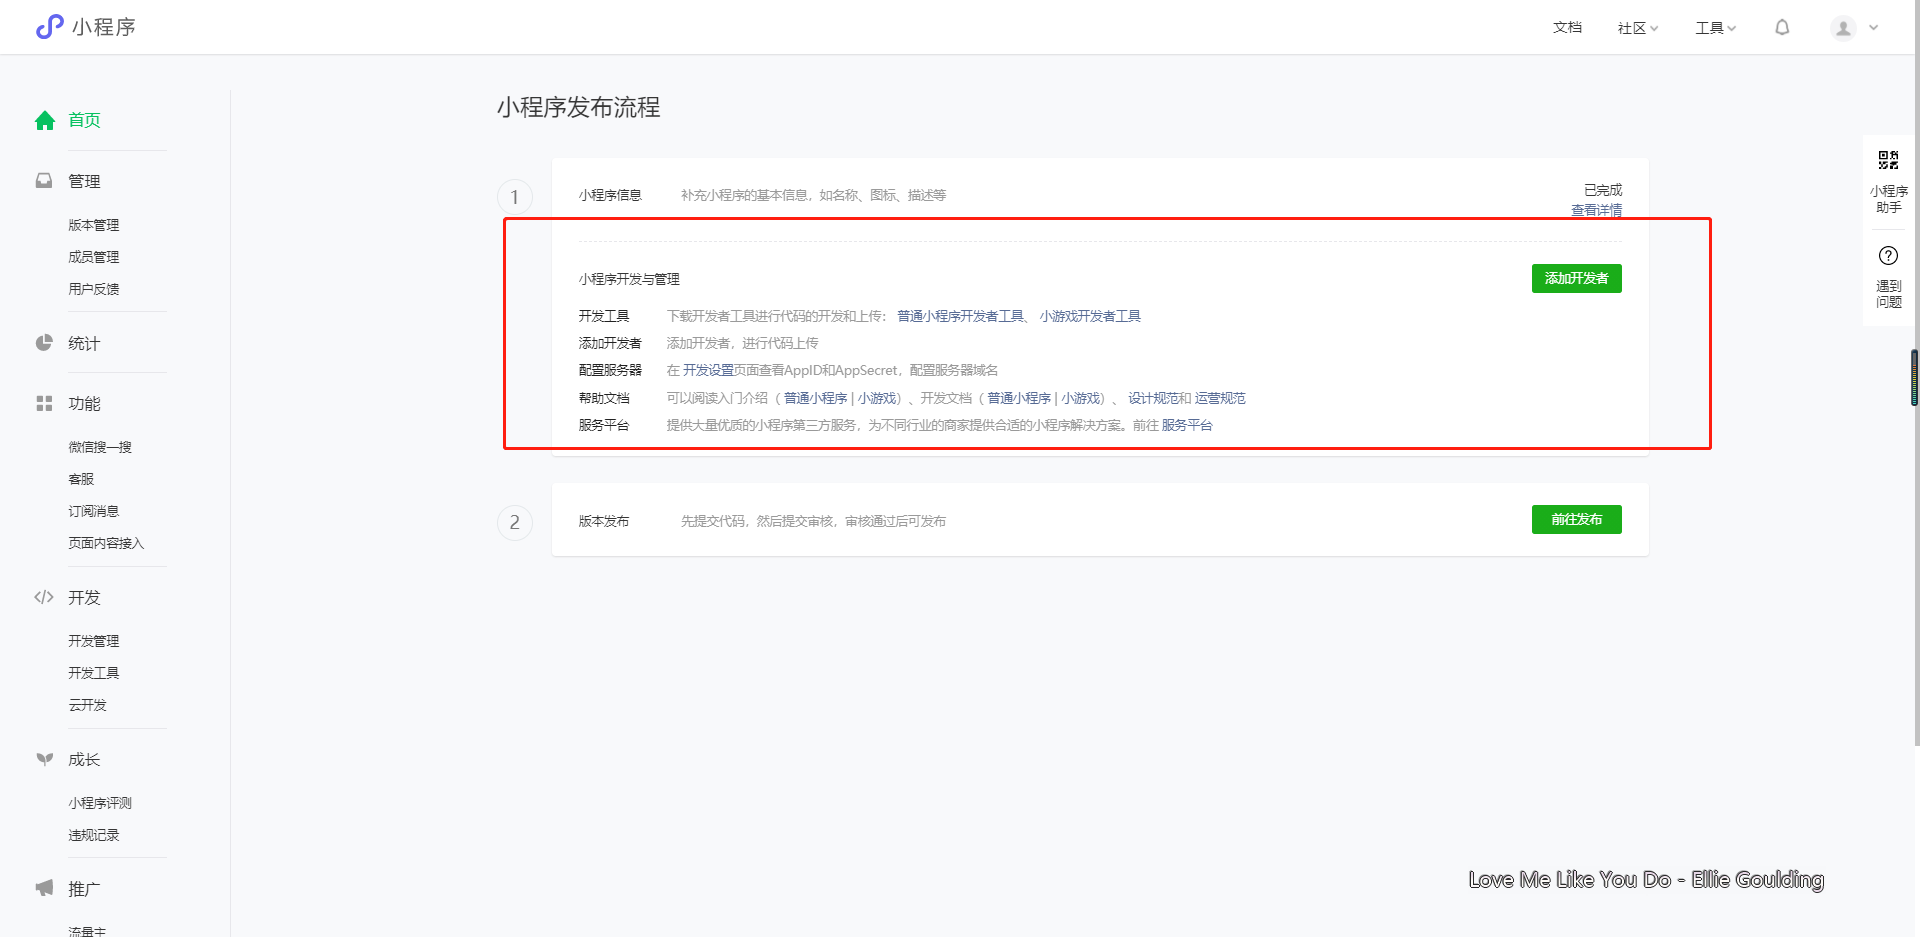Click the 管理 inbox icon

tap(44, 181)
